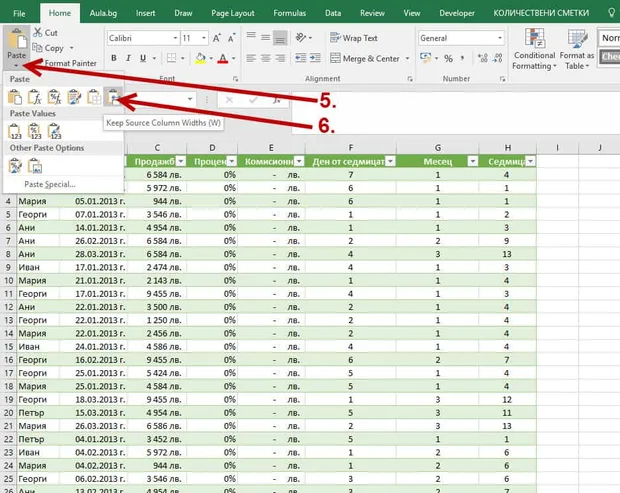Increase font size with the larger A icon

click(x=217, y=38)
